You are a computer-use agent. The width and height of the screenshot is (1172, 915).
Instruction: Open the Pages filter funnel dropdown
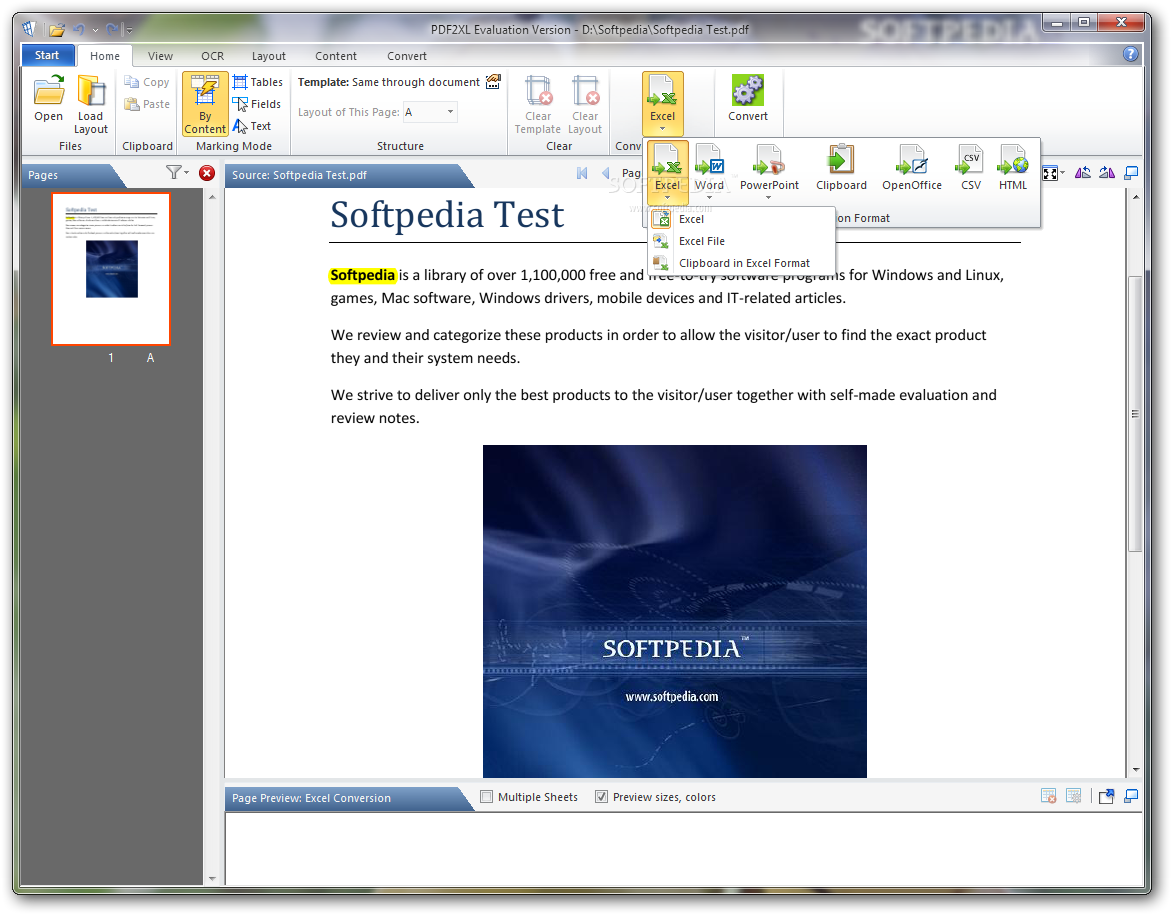pyautogui.click(x=176, y=173)
